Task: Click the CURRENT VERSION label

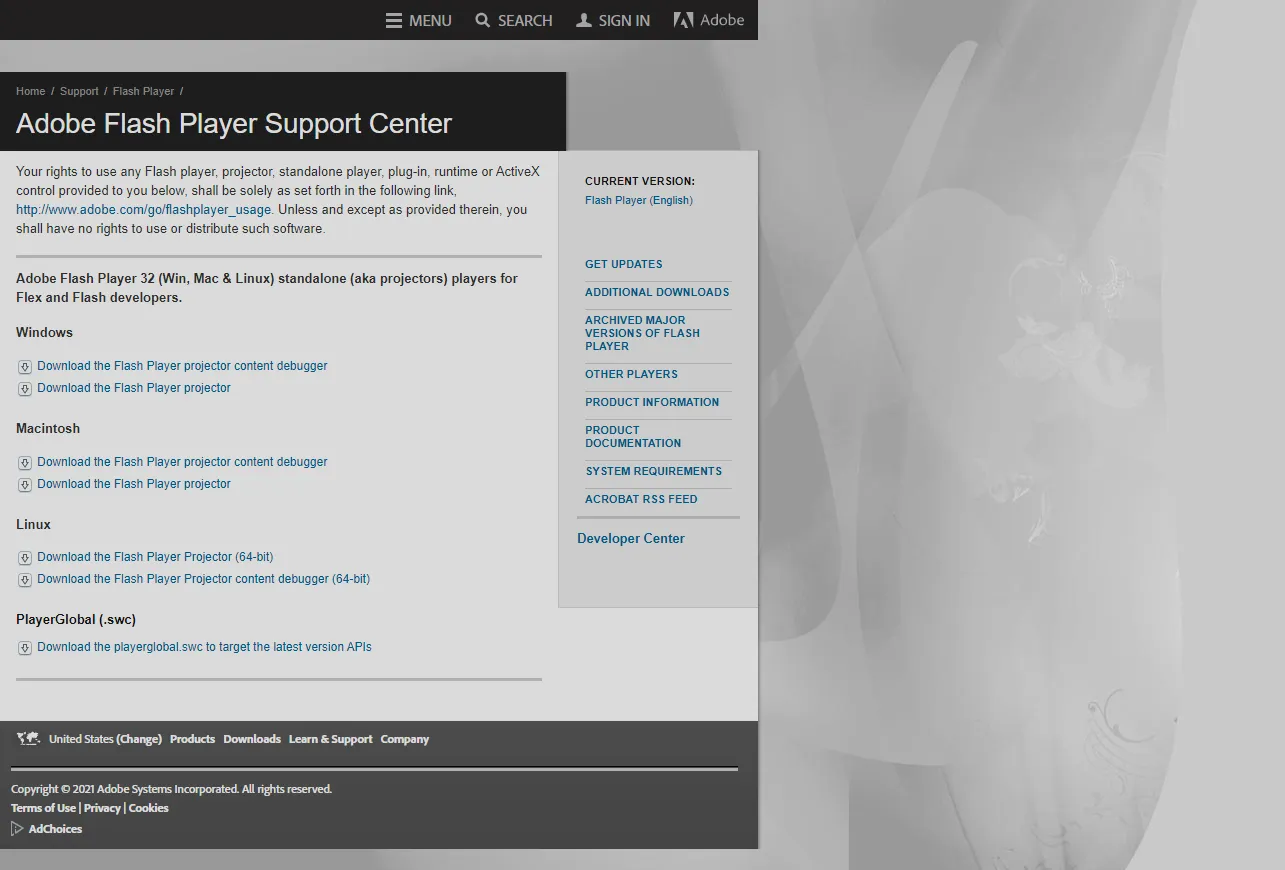Action: click(640, 181)
